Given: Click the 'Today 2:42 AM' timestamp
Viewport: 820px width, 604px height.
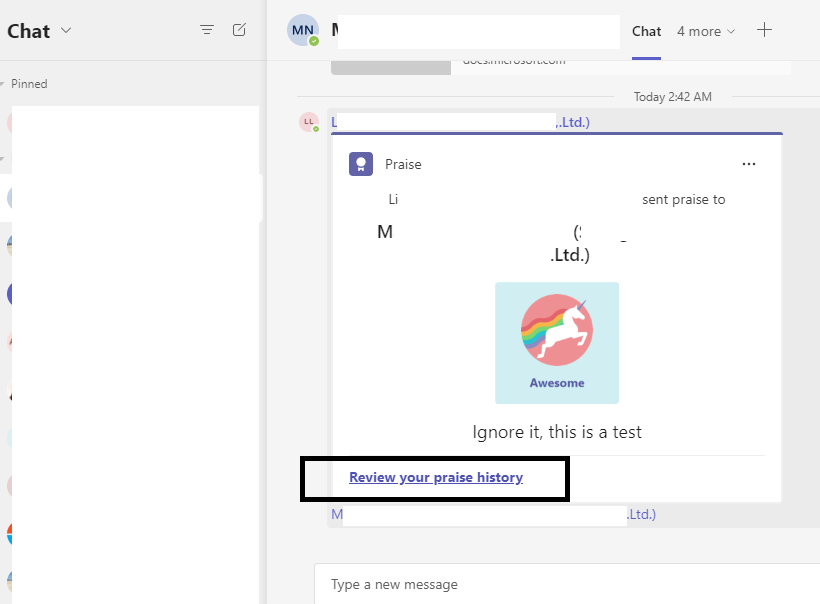Looking at the screenshot, I should [x=673, y=97].
